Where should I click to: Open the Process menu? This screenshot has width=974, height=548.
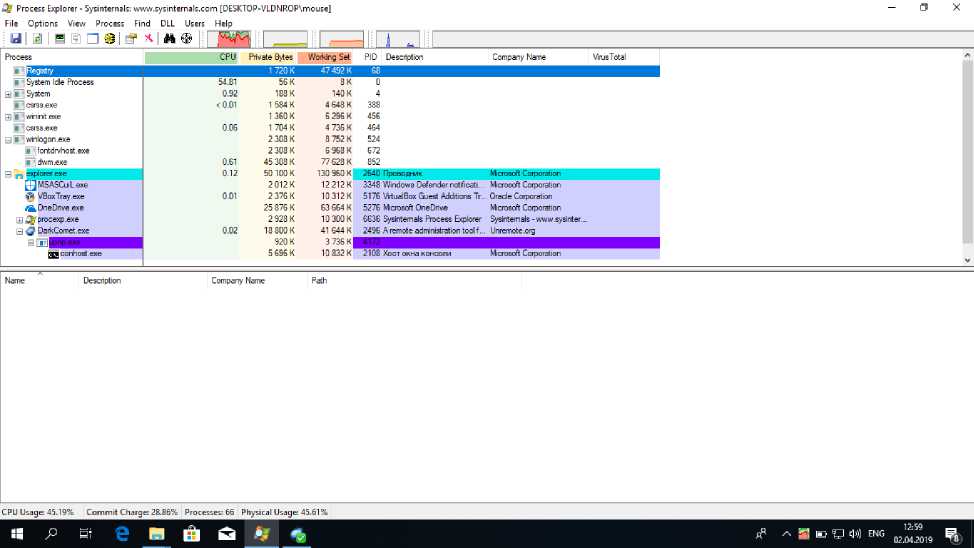pos(109,23)
